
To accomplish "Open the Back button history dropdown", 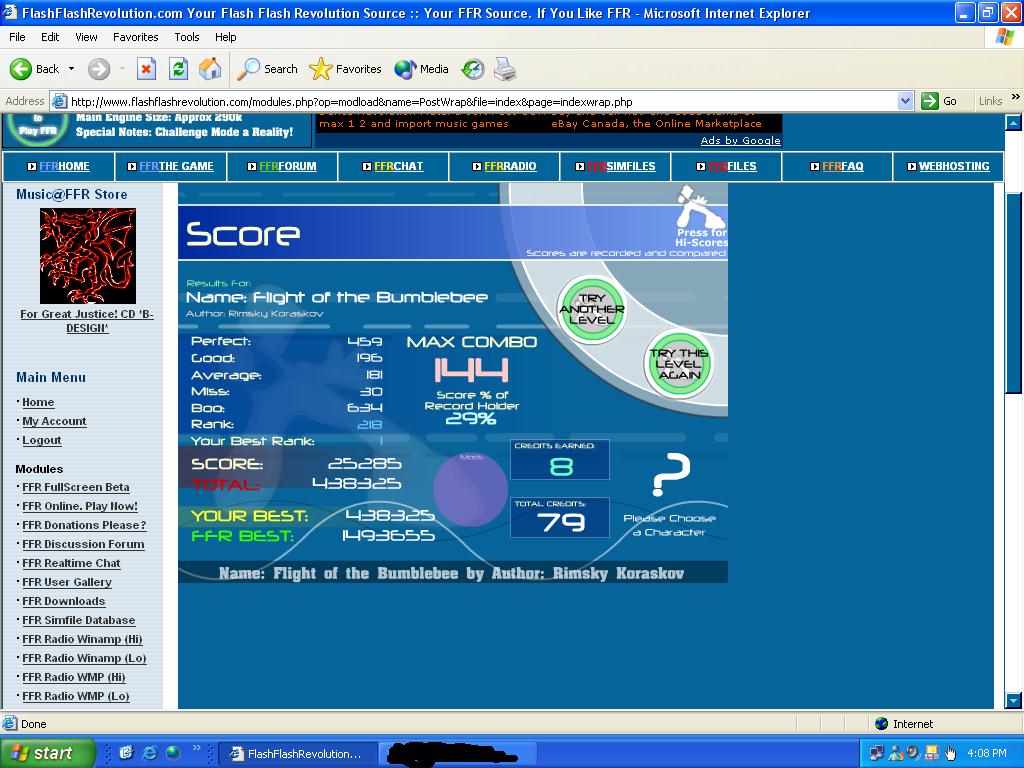I will [x=71, y=69].
